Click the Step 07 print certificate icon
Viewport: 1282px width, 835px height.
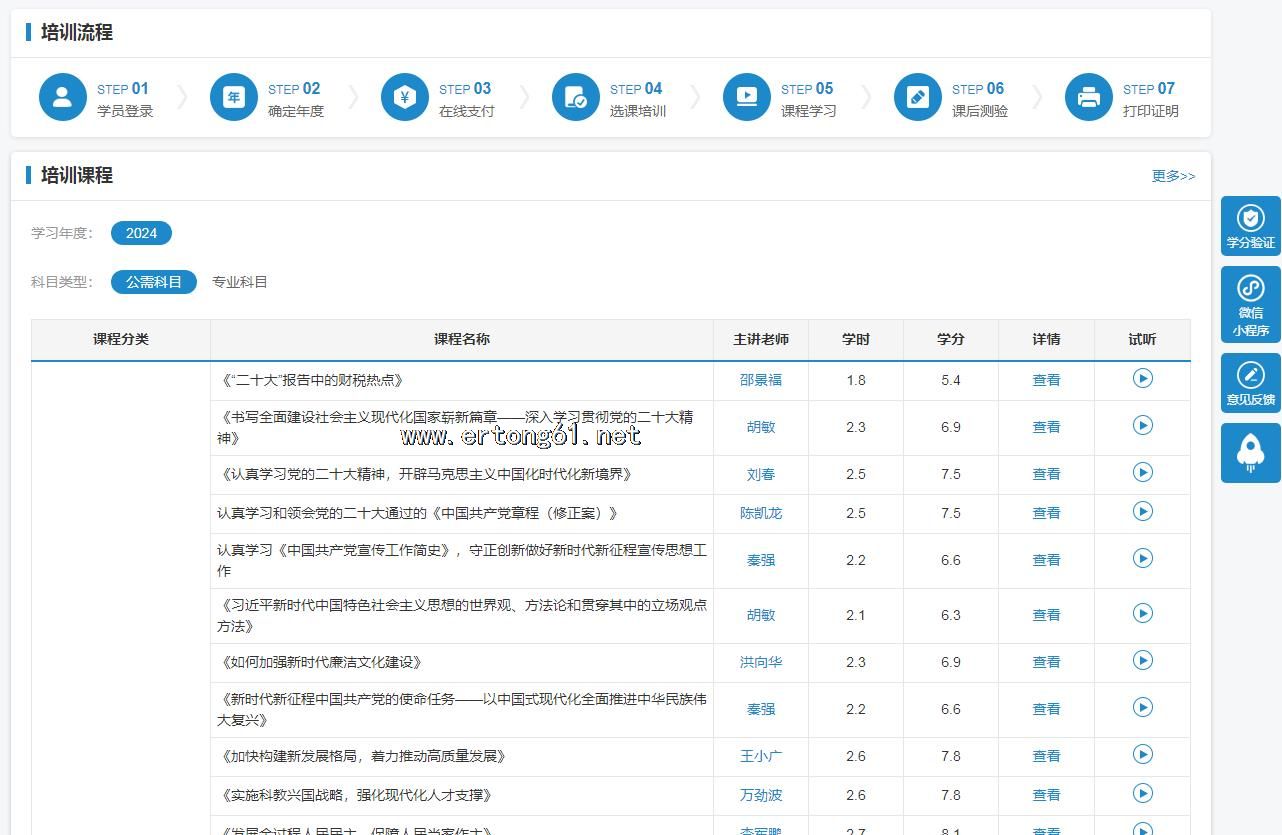pyautogui.click(x=1088, y=97)
